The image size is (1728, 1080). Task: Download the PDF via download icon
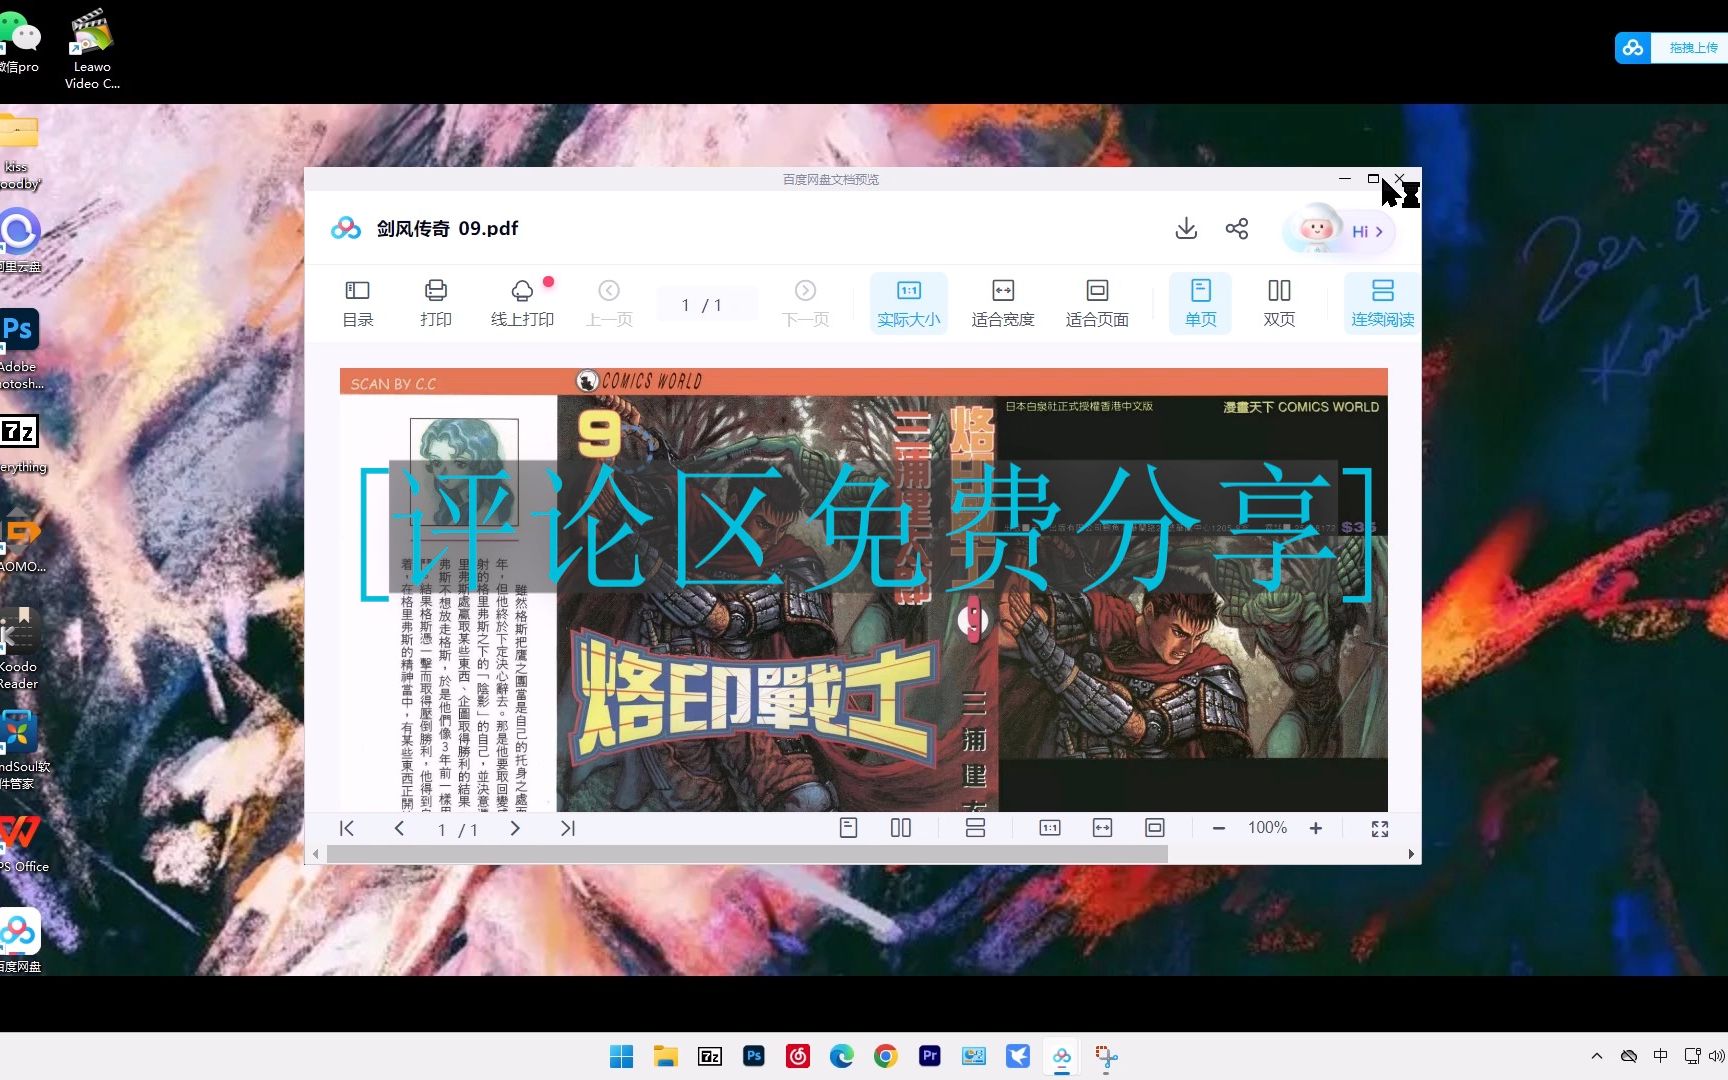coord(1186,229)
